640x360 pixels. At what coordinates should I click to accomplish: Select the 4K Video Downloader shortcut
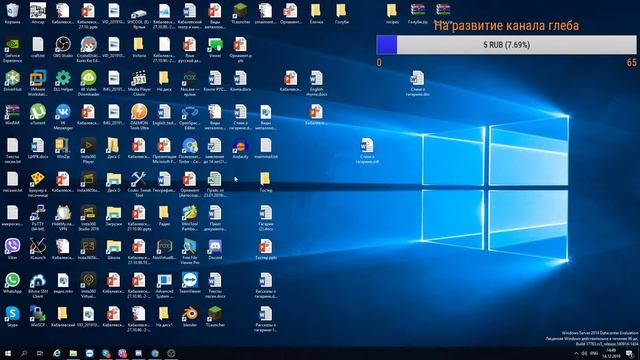click(88, 82)
